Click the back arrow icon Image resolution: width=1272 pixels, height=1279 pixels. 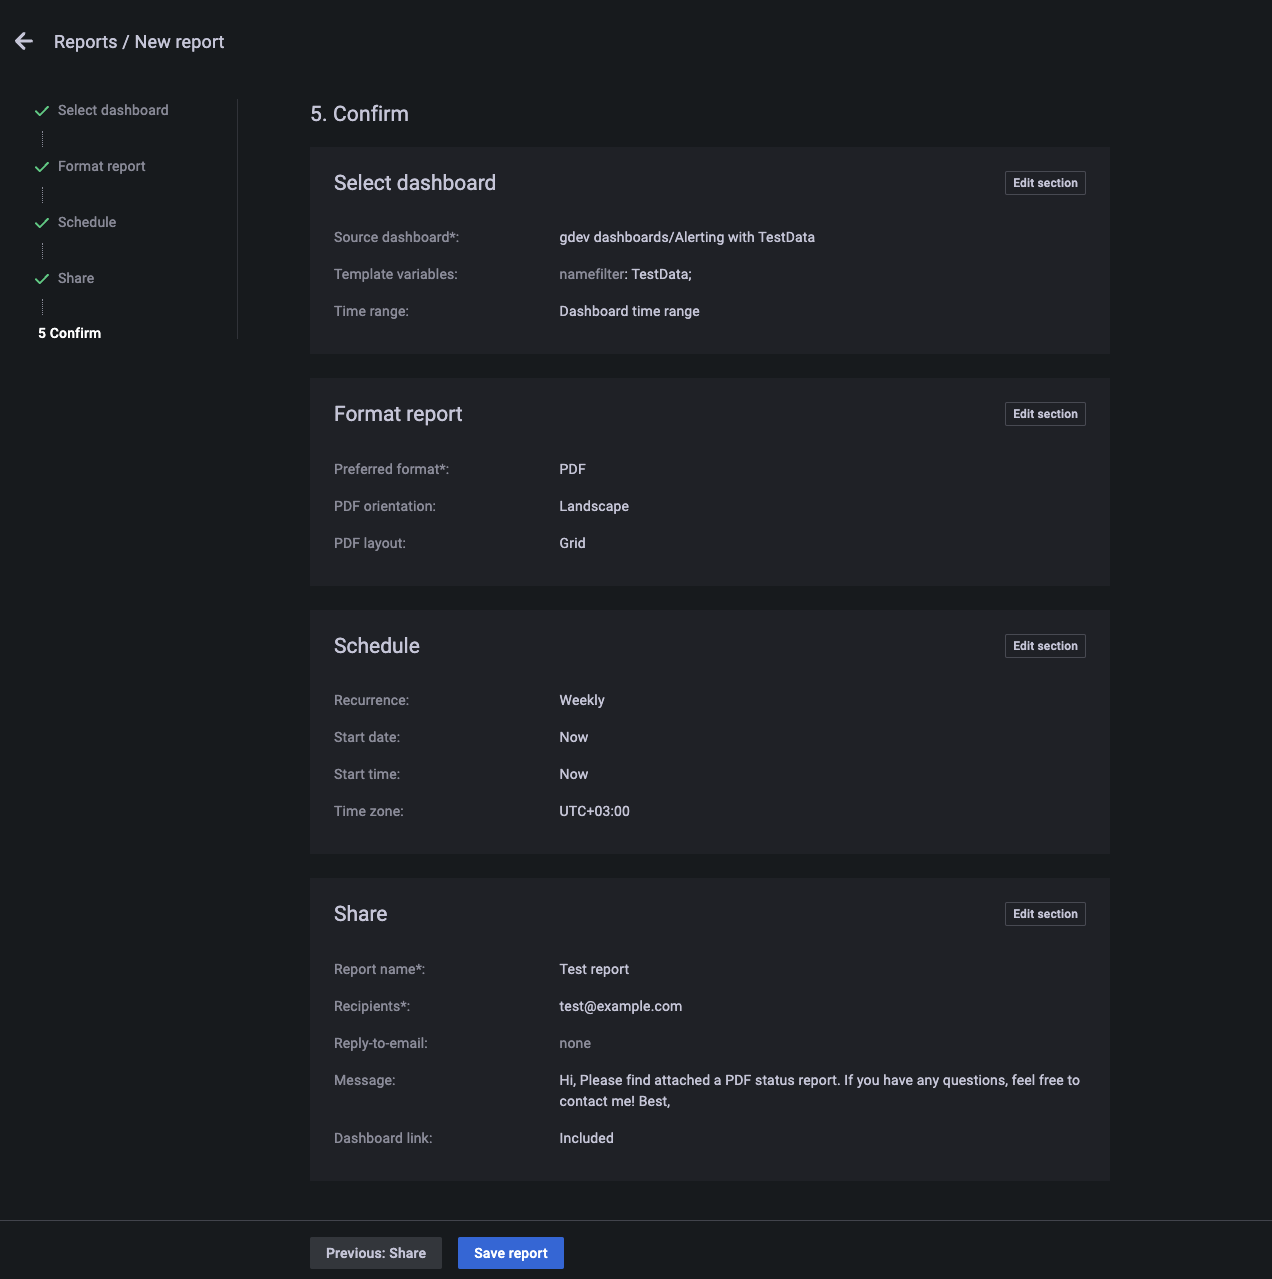(24, 41)
